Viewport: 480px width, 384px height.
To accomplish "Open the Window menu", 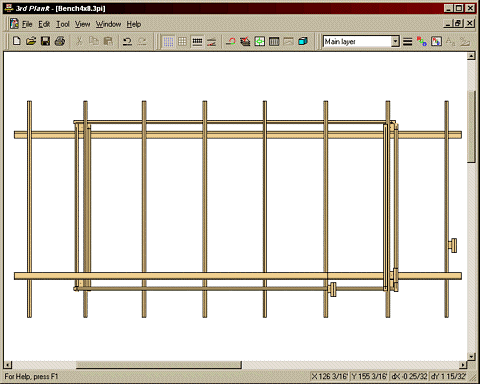I will (x=108, y=24).
